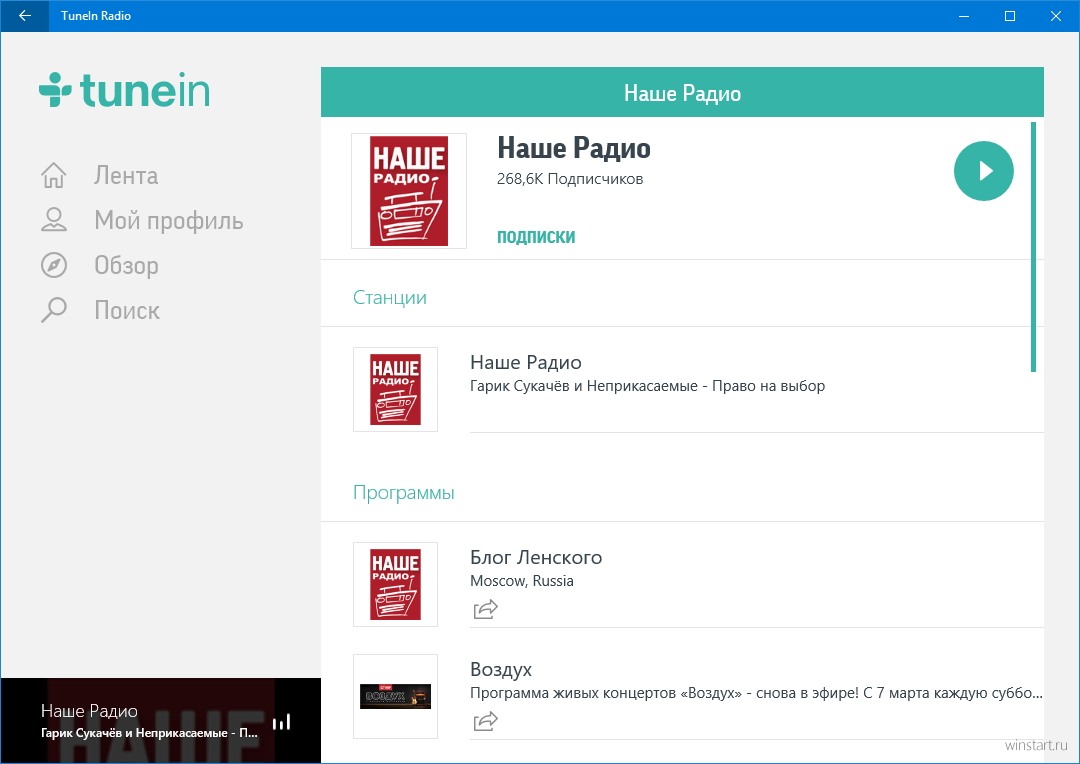Click the compass icon beside Обзор
This screenshot has width=1080, height=764.
pos(53,265)
